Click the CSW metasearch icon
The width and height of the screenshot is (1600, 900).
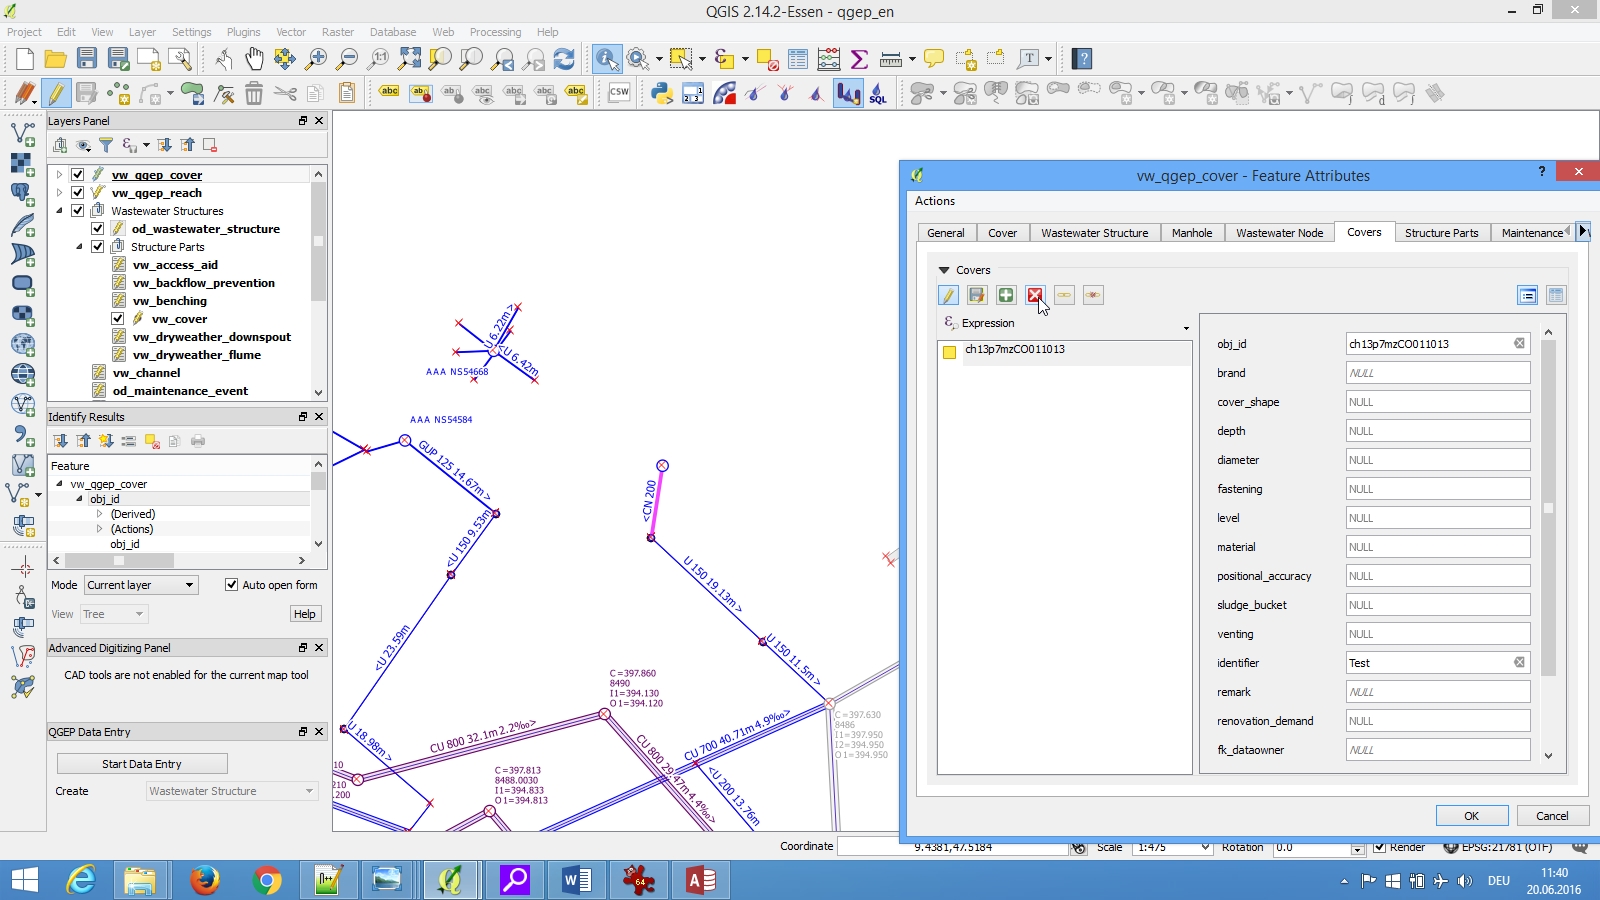(x=619, y=93)
